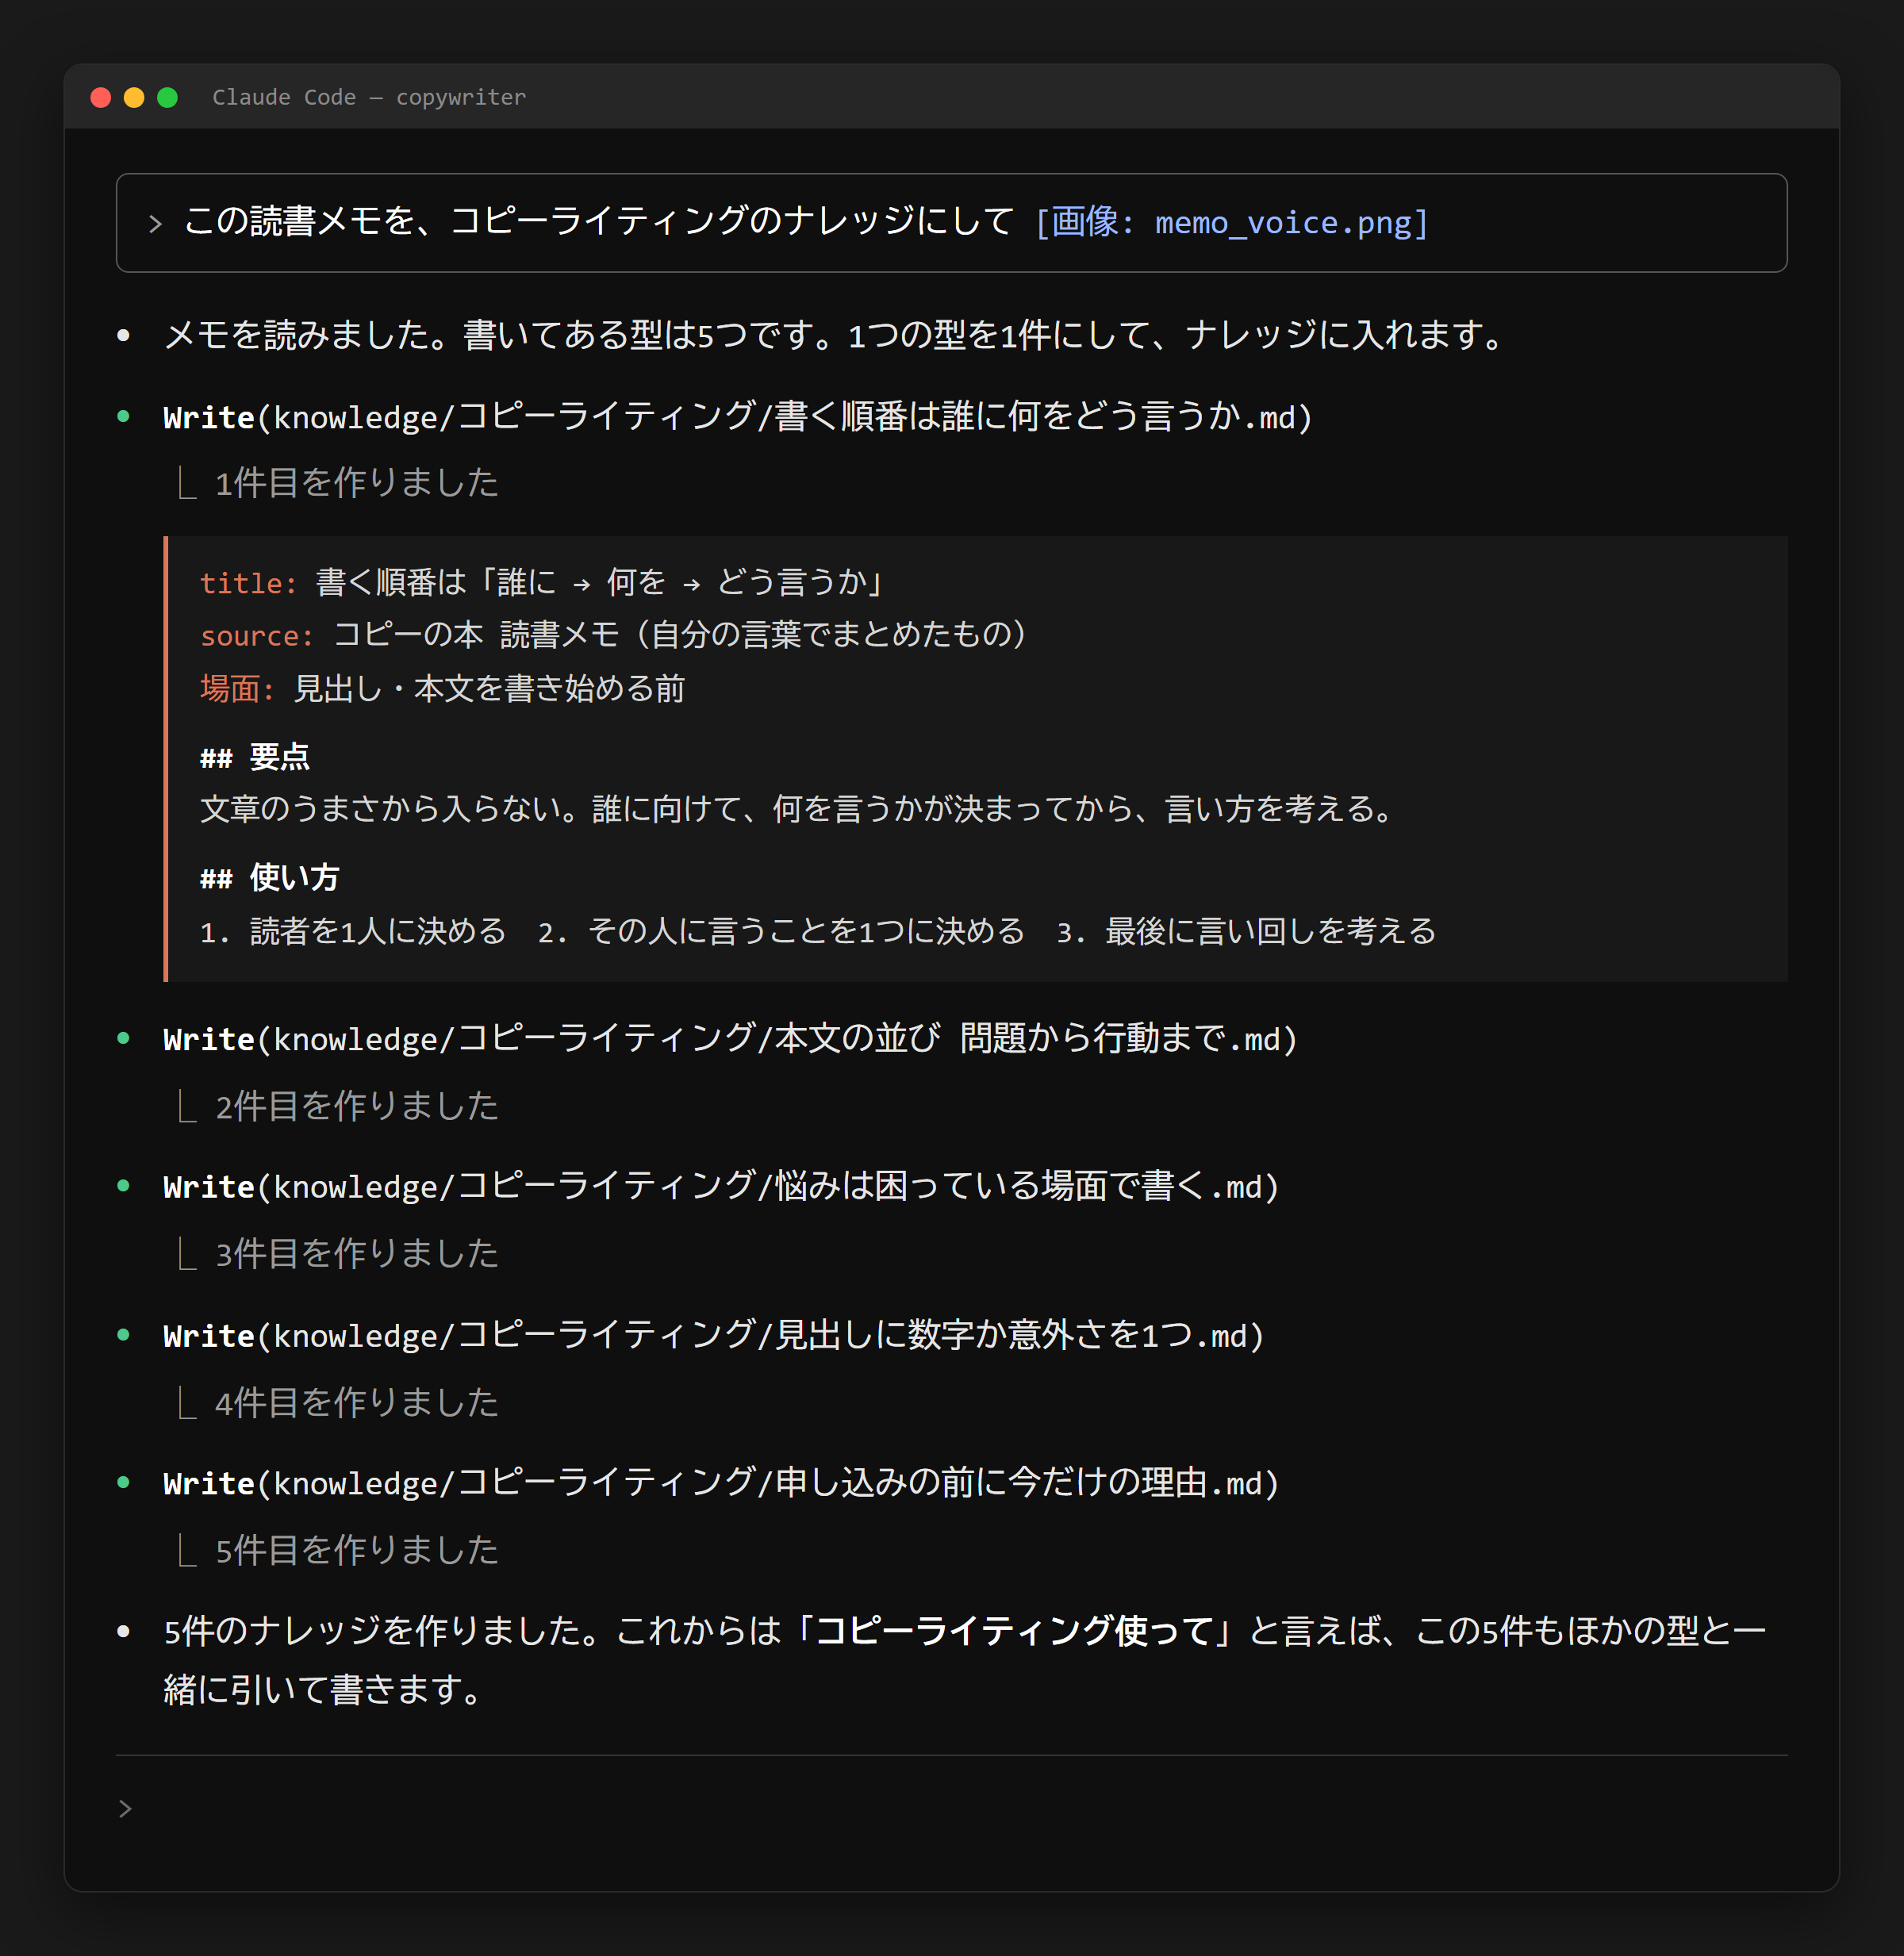Click the numbered steps line under 使い方
Viewport: 1904px width, 1956px height.
(818, 931)
